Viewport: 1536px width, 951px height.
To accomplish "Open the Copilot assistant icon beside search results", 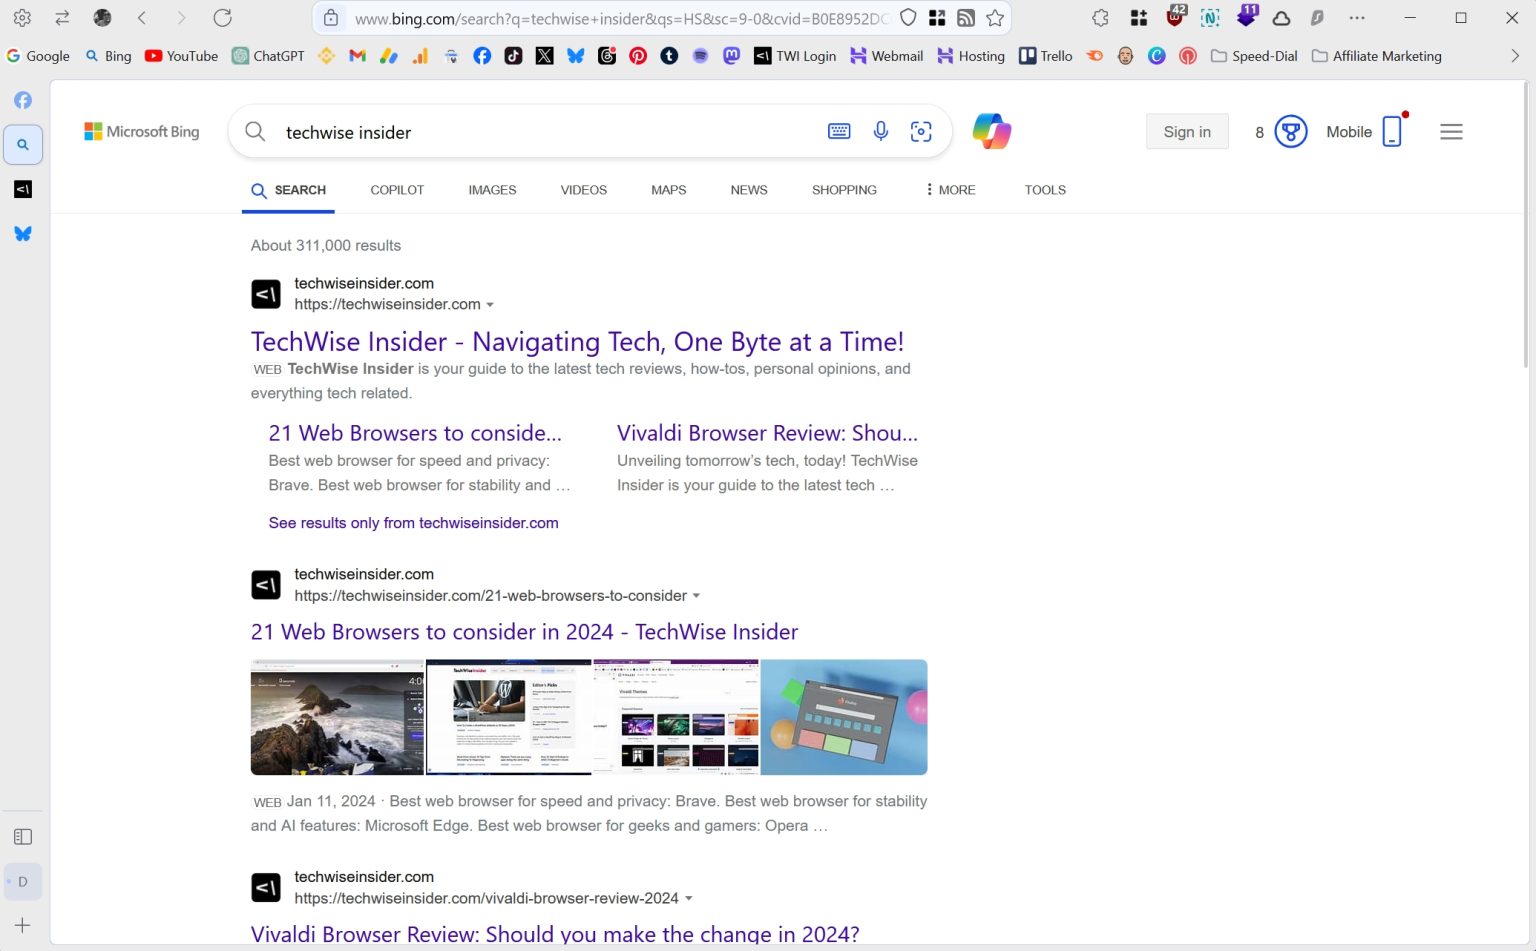I will tap(991, 131).
